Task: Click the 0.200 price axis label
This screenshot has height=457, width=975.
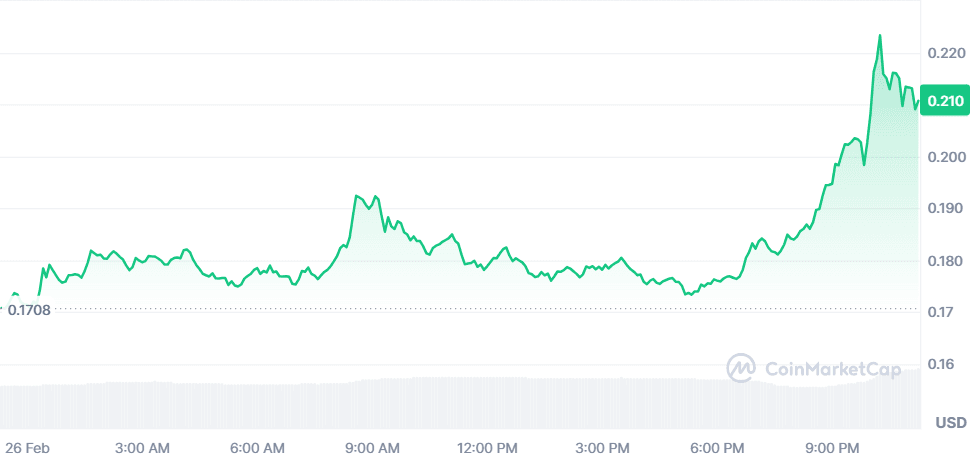Action: [944, 158]
